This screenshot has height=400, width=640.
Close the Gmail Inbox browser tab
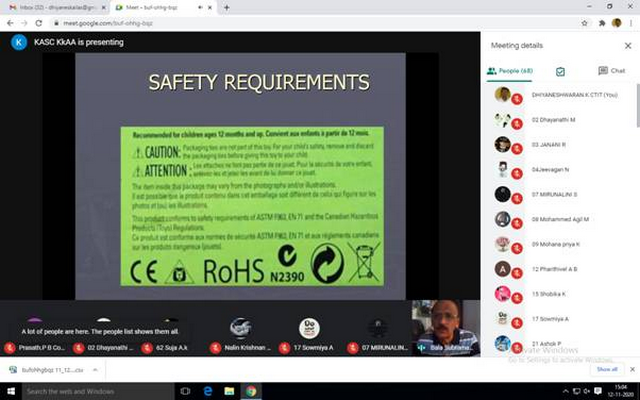pyautogui.click(x=103, y=7)
